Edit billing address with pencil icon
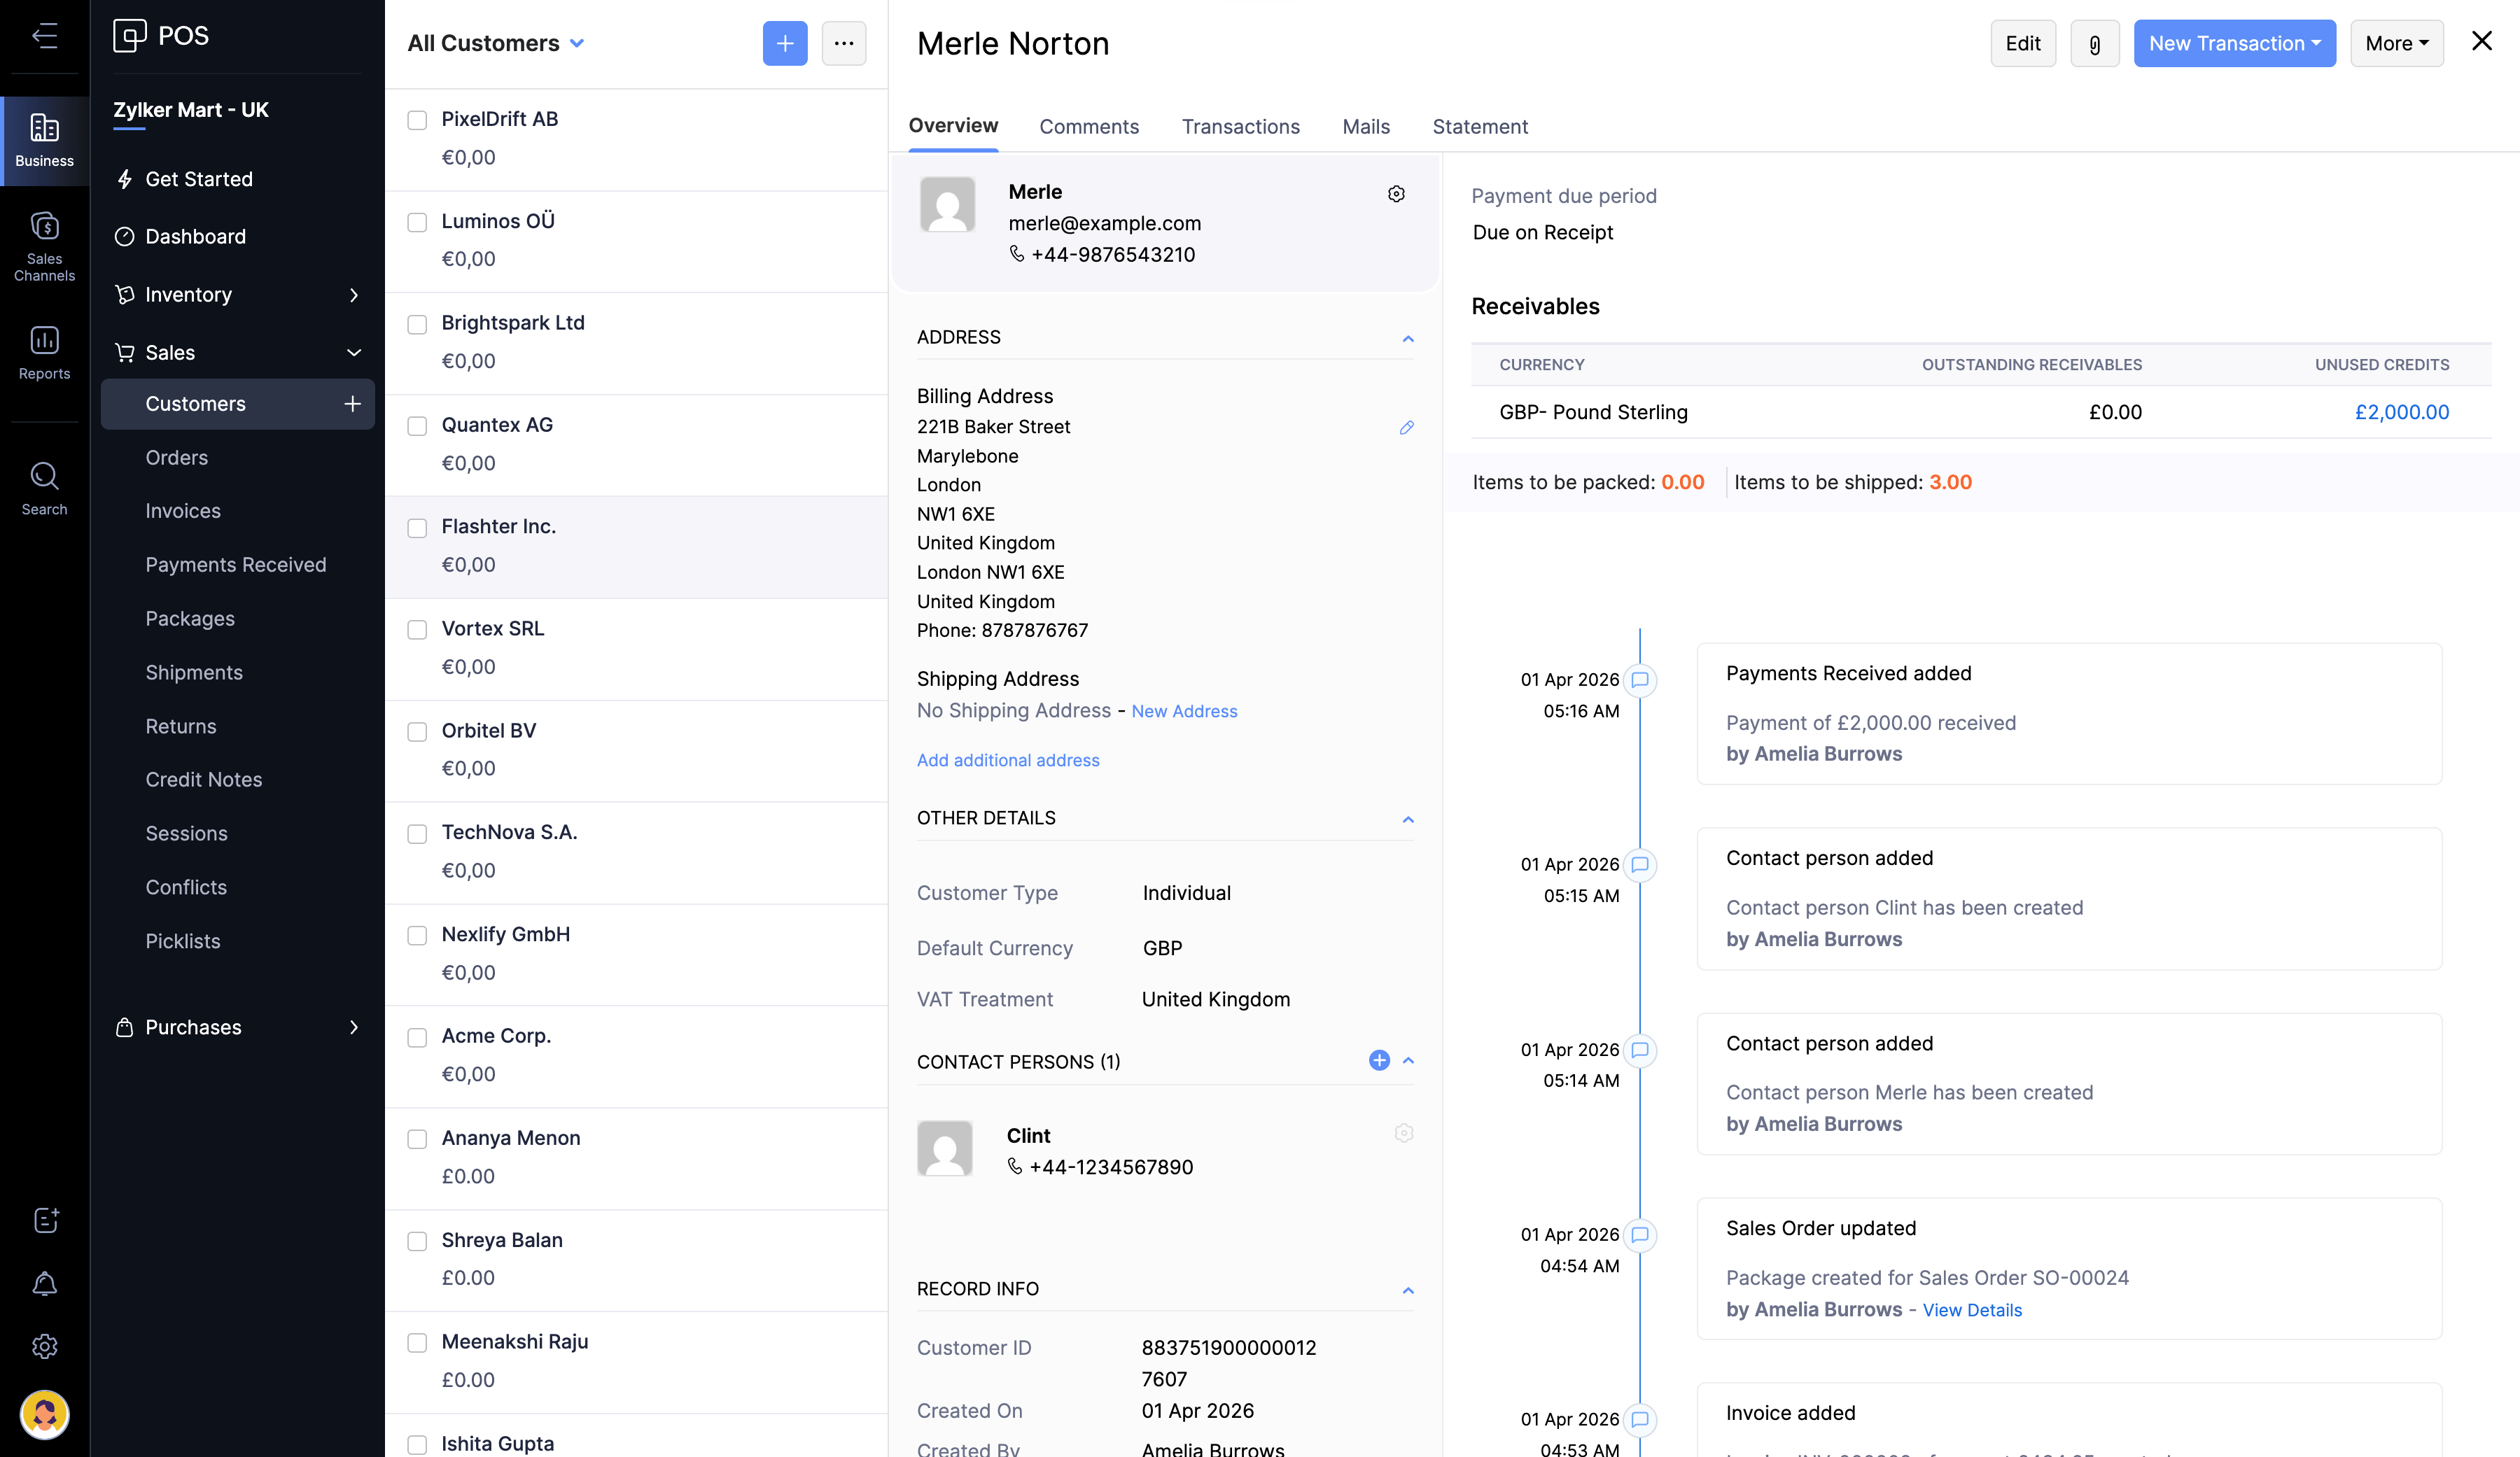The image size is (2520, 1457). point(1406,428)
